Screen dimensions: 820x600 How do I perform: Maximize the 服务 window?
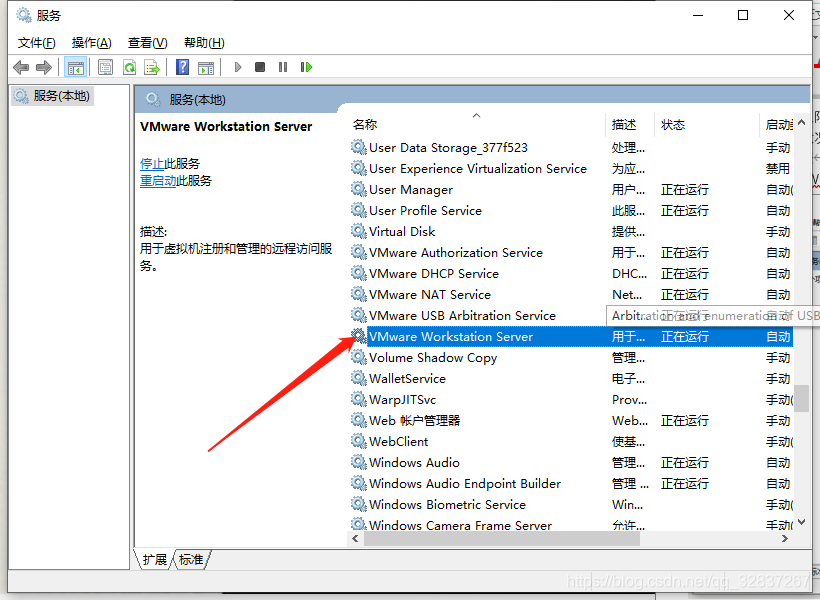click(x=743, y=15)
